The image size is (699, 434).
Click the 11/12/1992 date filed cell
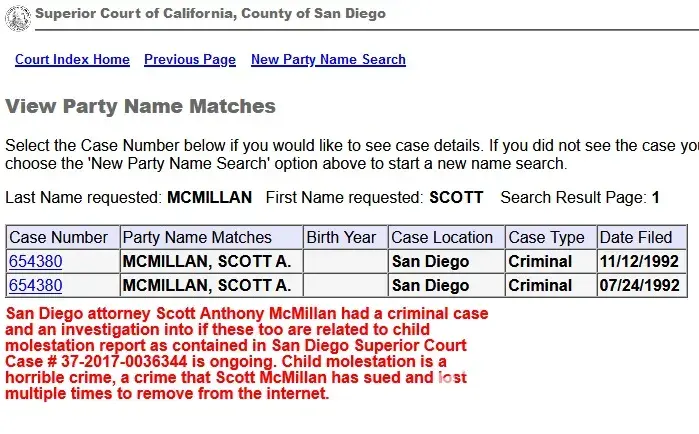pos(638,262)
